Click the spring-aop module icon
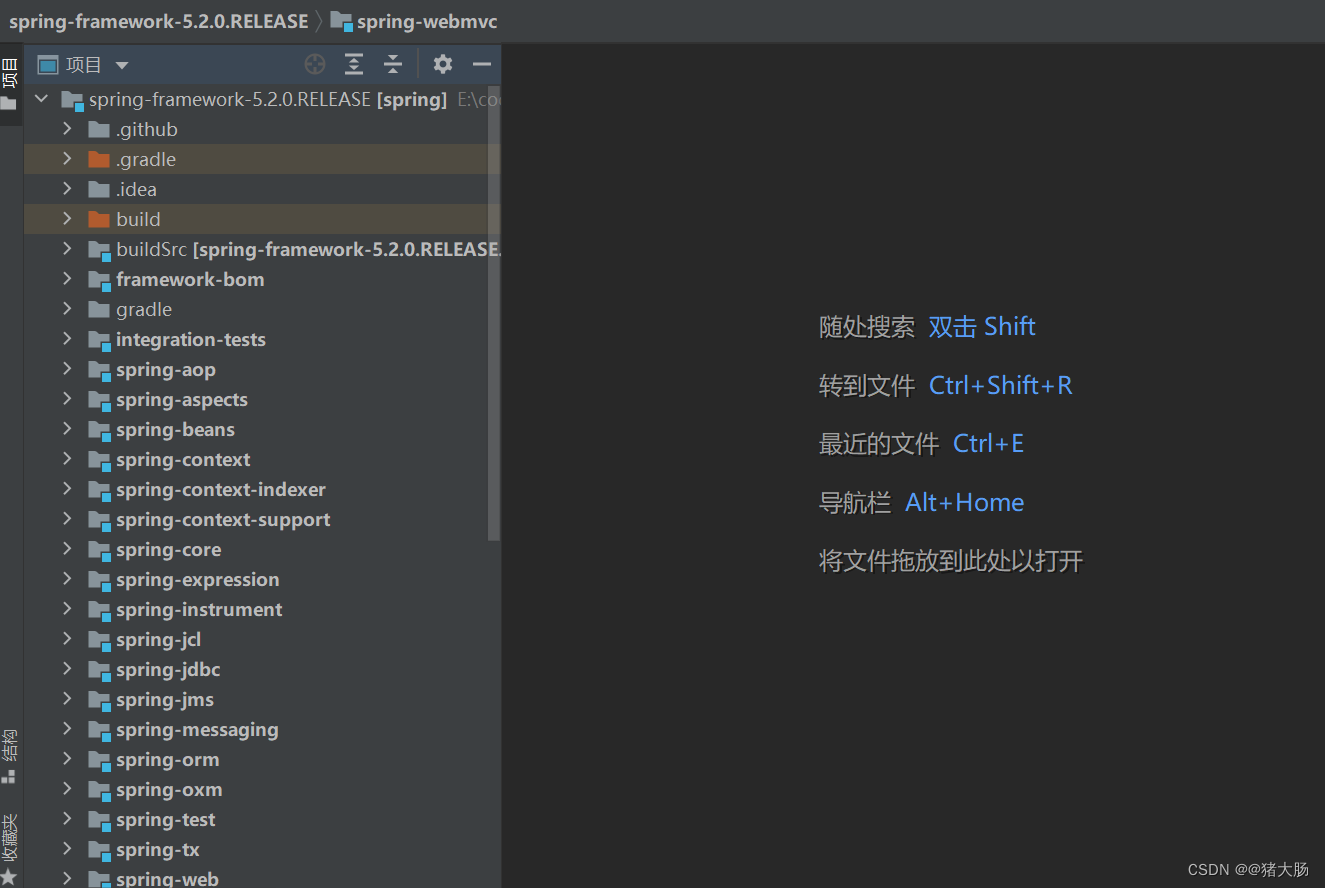 tap(98, 370)
